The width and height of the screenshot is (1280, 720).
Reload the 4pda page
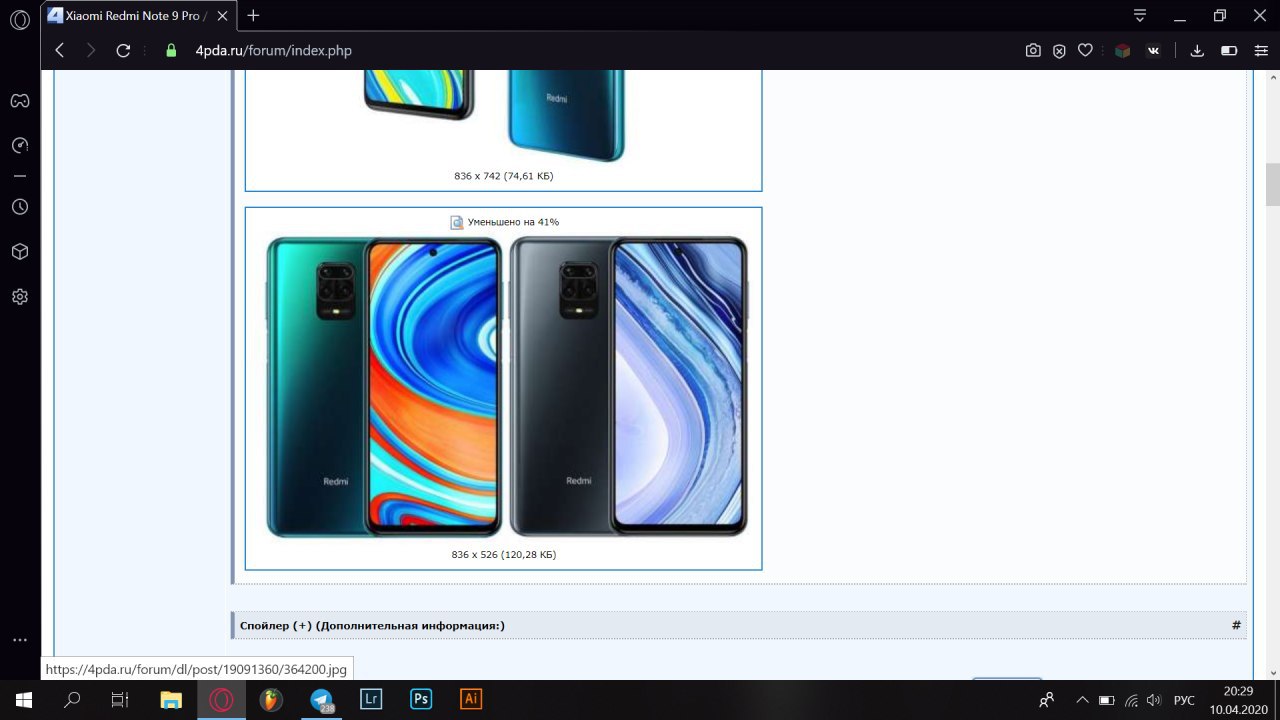click(123, 50)
